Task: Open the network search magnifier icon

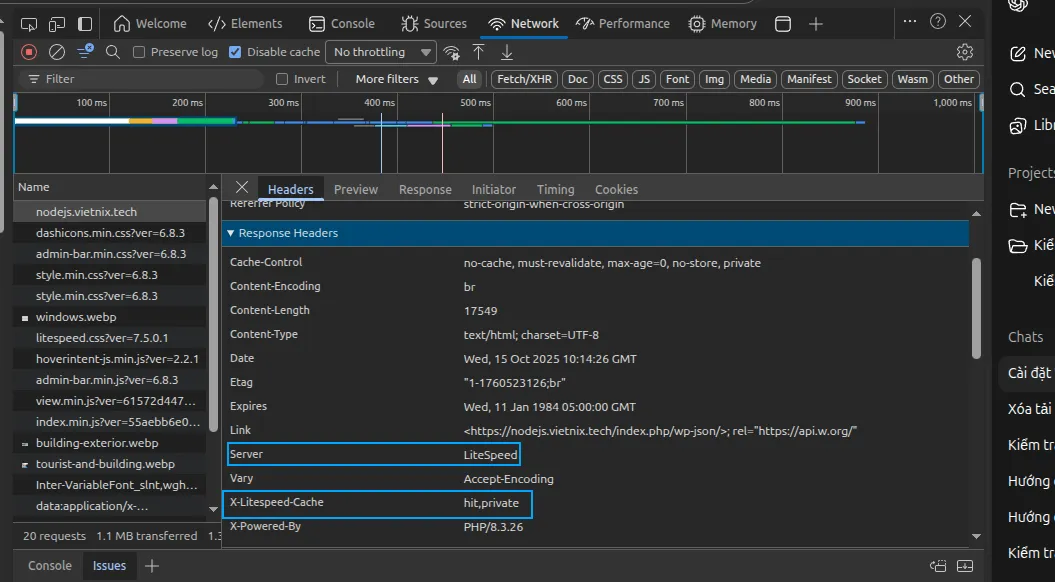Action: click(x=113, y=52)
